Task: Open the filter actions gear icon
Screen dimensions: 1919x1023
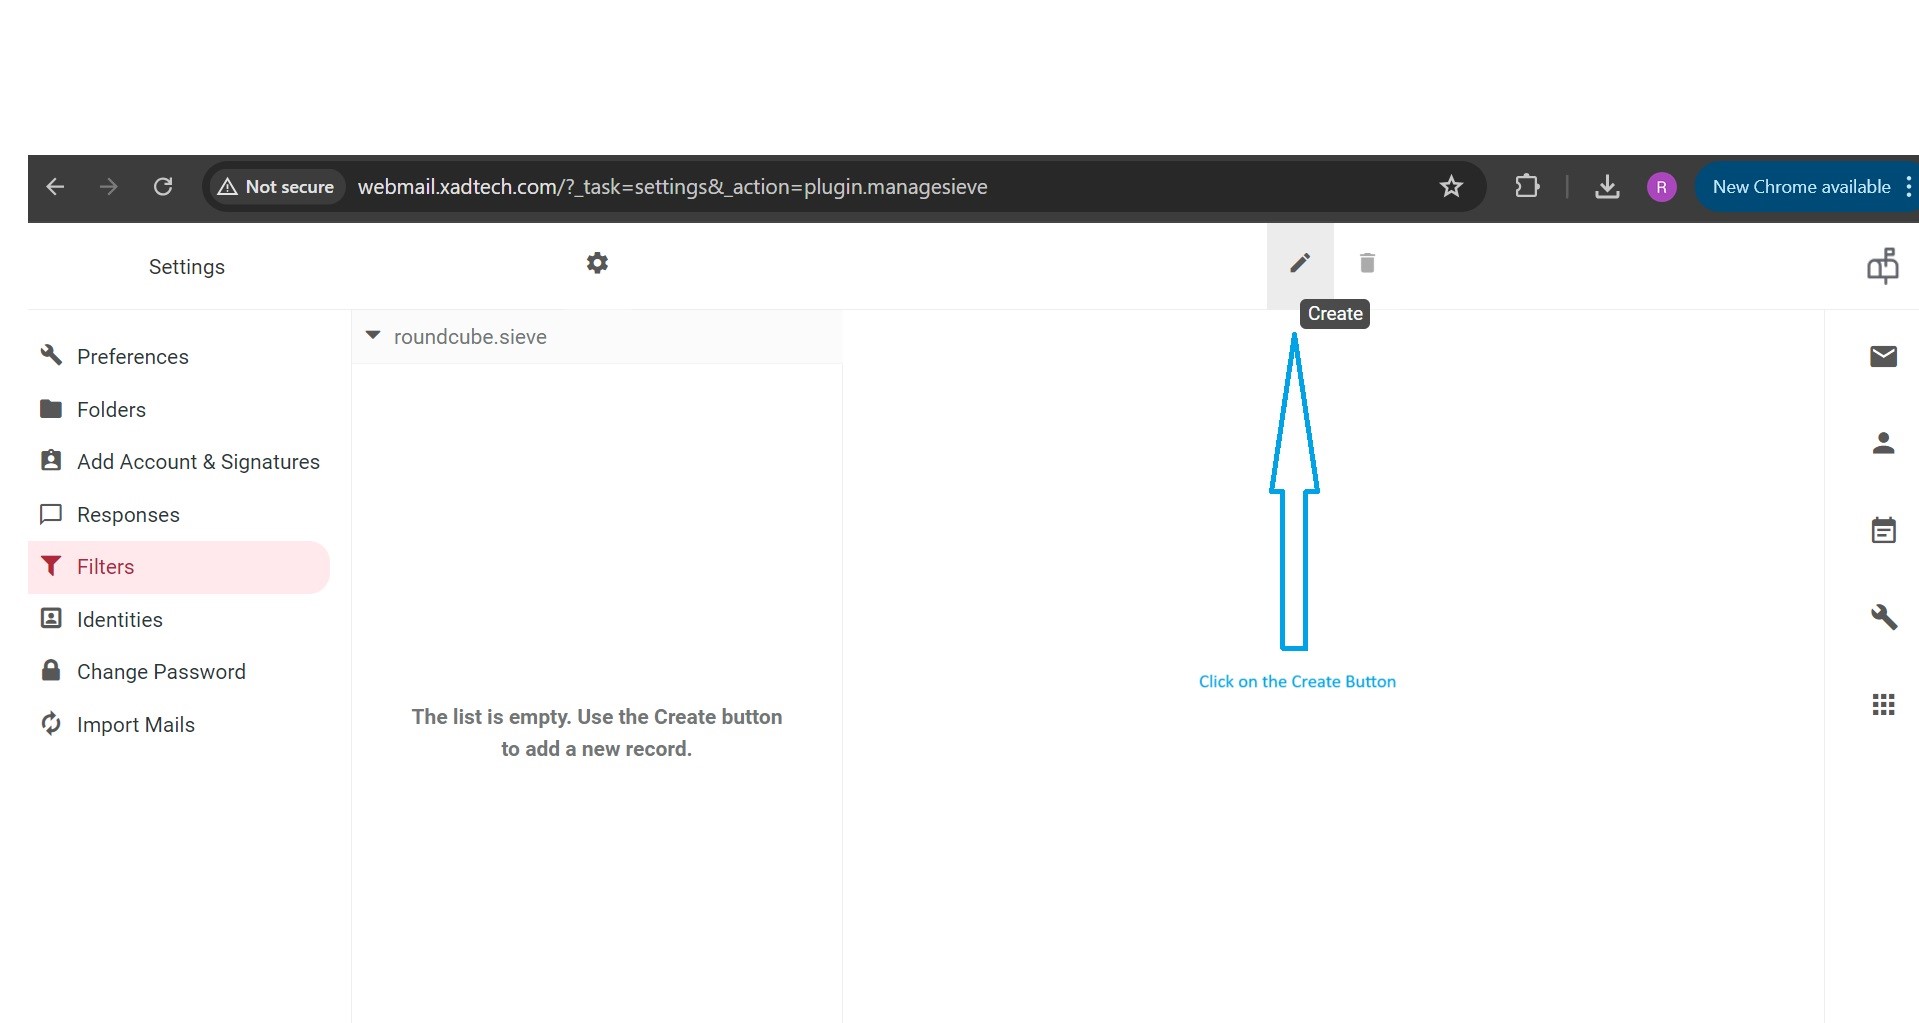Action: [597, 263]
